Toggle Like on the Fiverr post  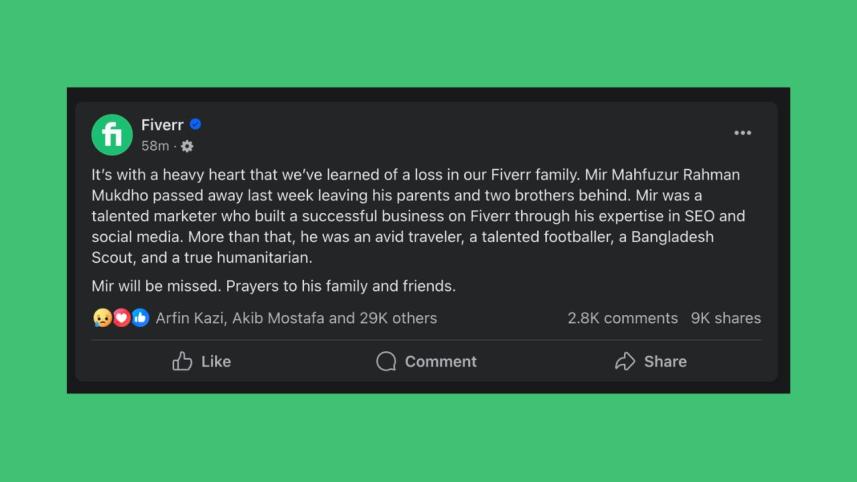pos(202,361)
